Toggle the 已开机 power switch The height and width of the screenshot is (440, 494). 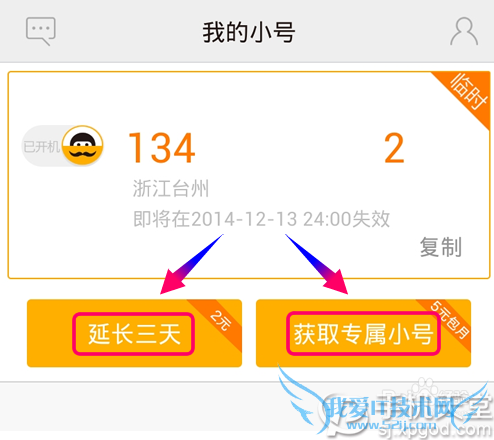pos(63,146)
